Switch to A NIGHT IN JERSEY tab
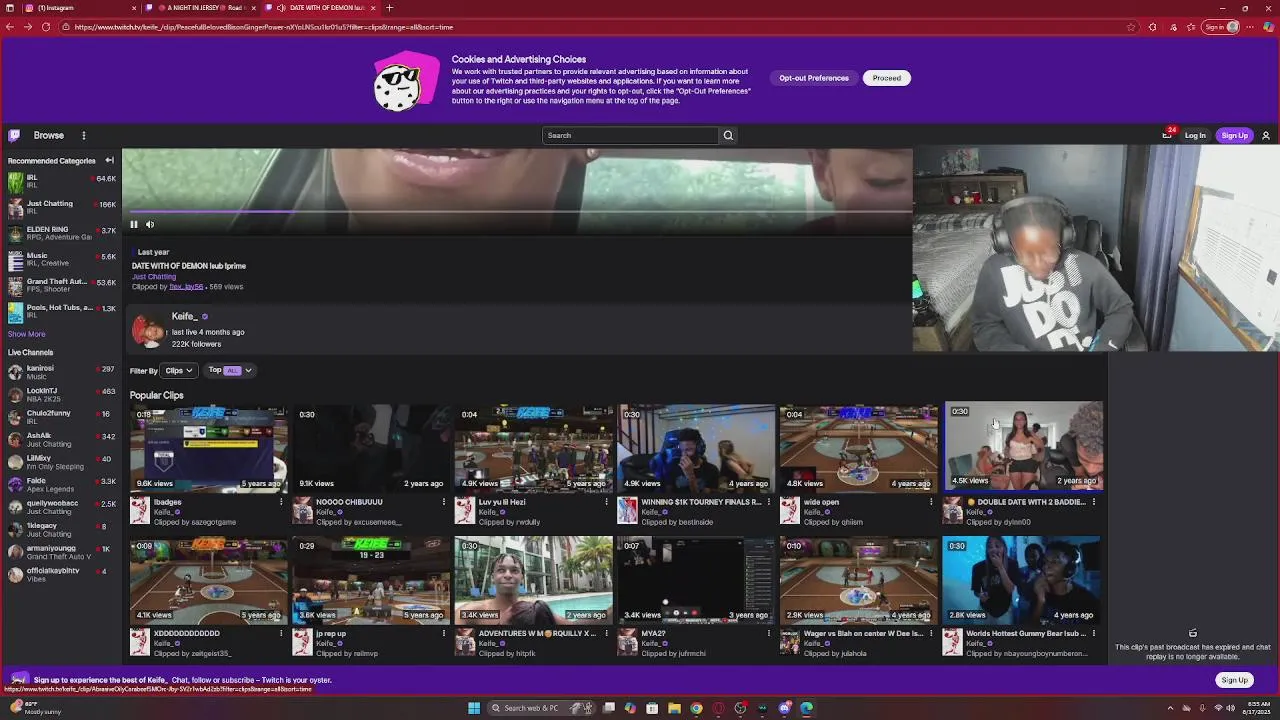 (x=201, y=8)
